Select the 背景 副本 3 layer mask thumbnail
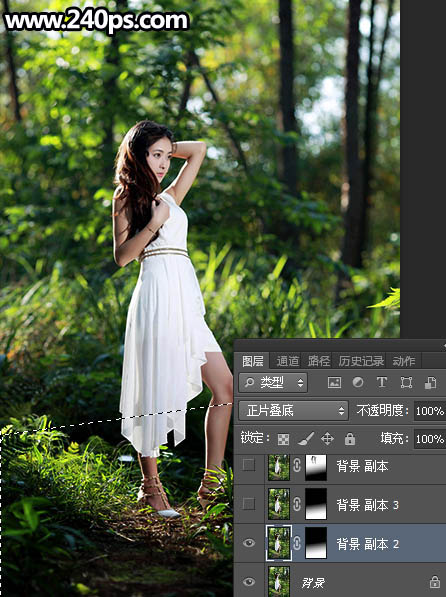The height and width of the screenshot is (597, 446). [x=316, y=504]
